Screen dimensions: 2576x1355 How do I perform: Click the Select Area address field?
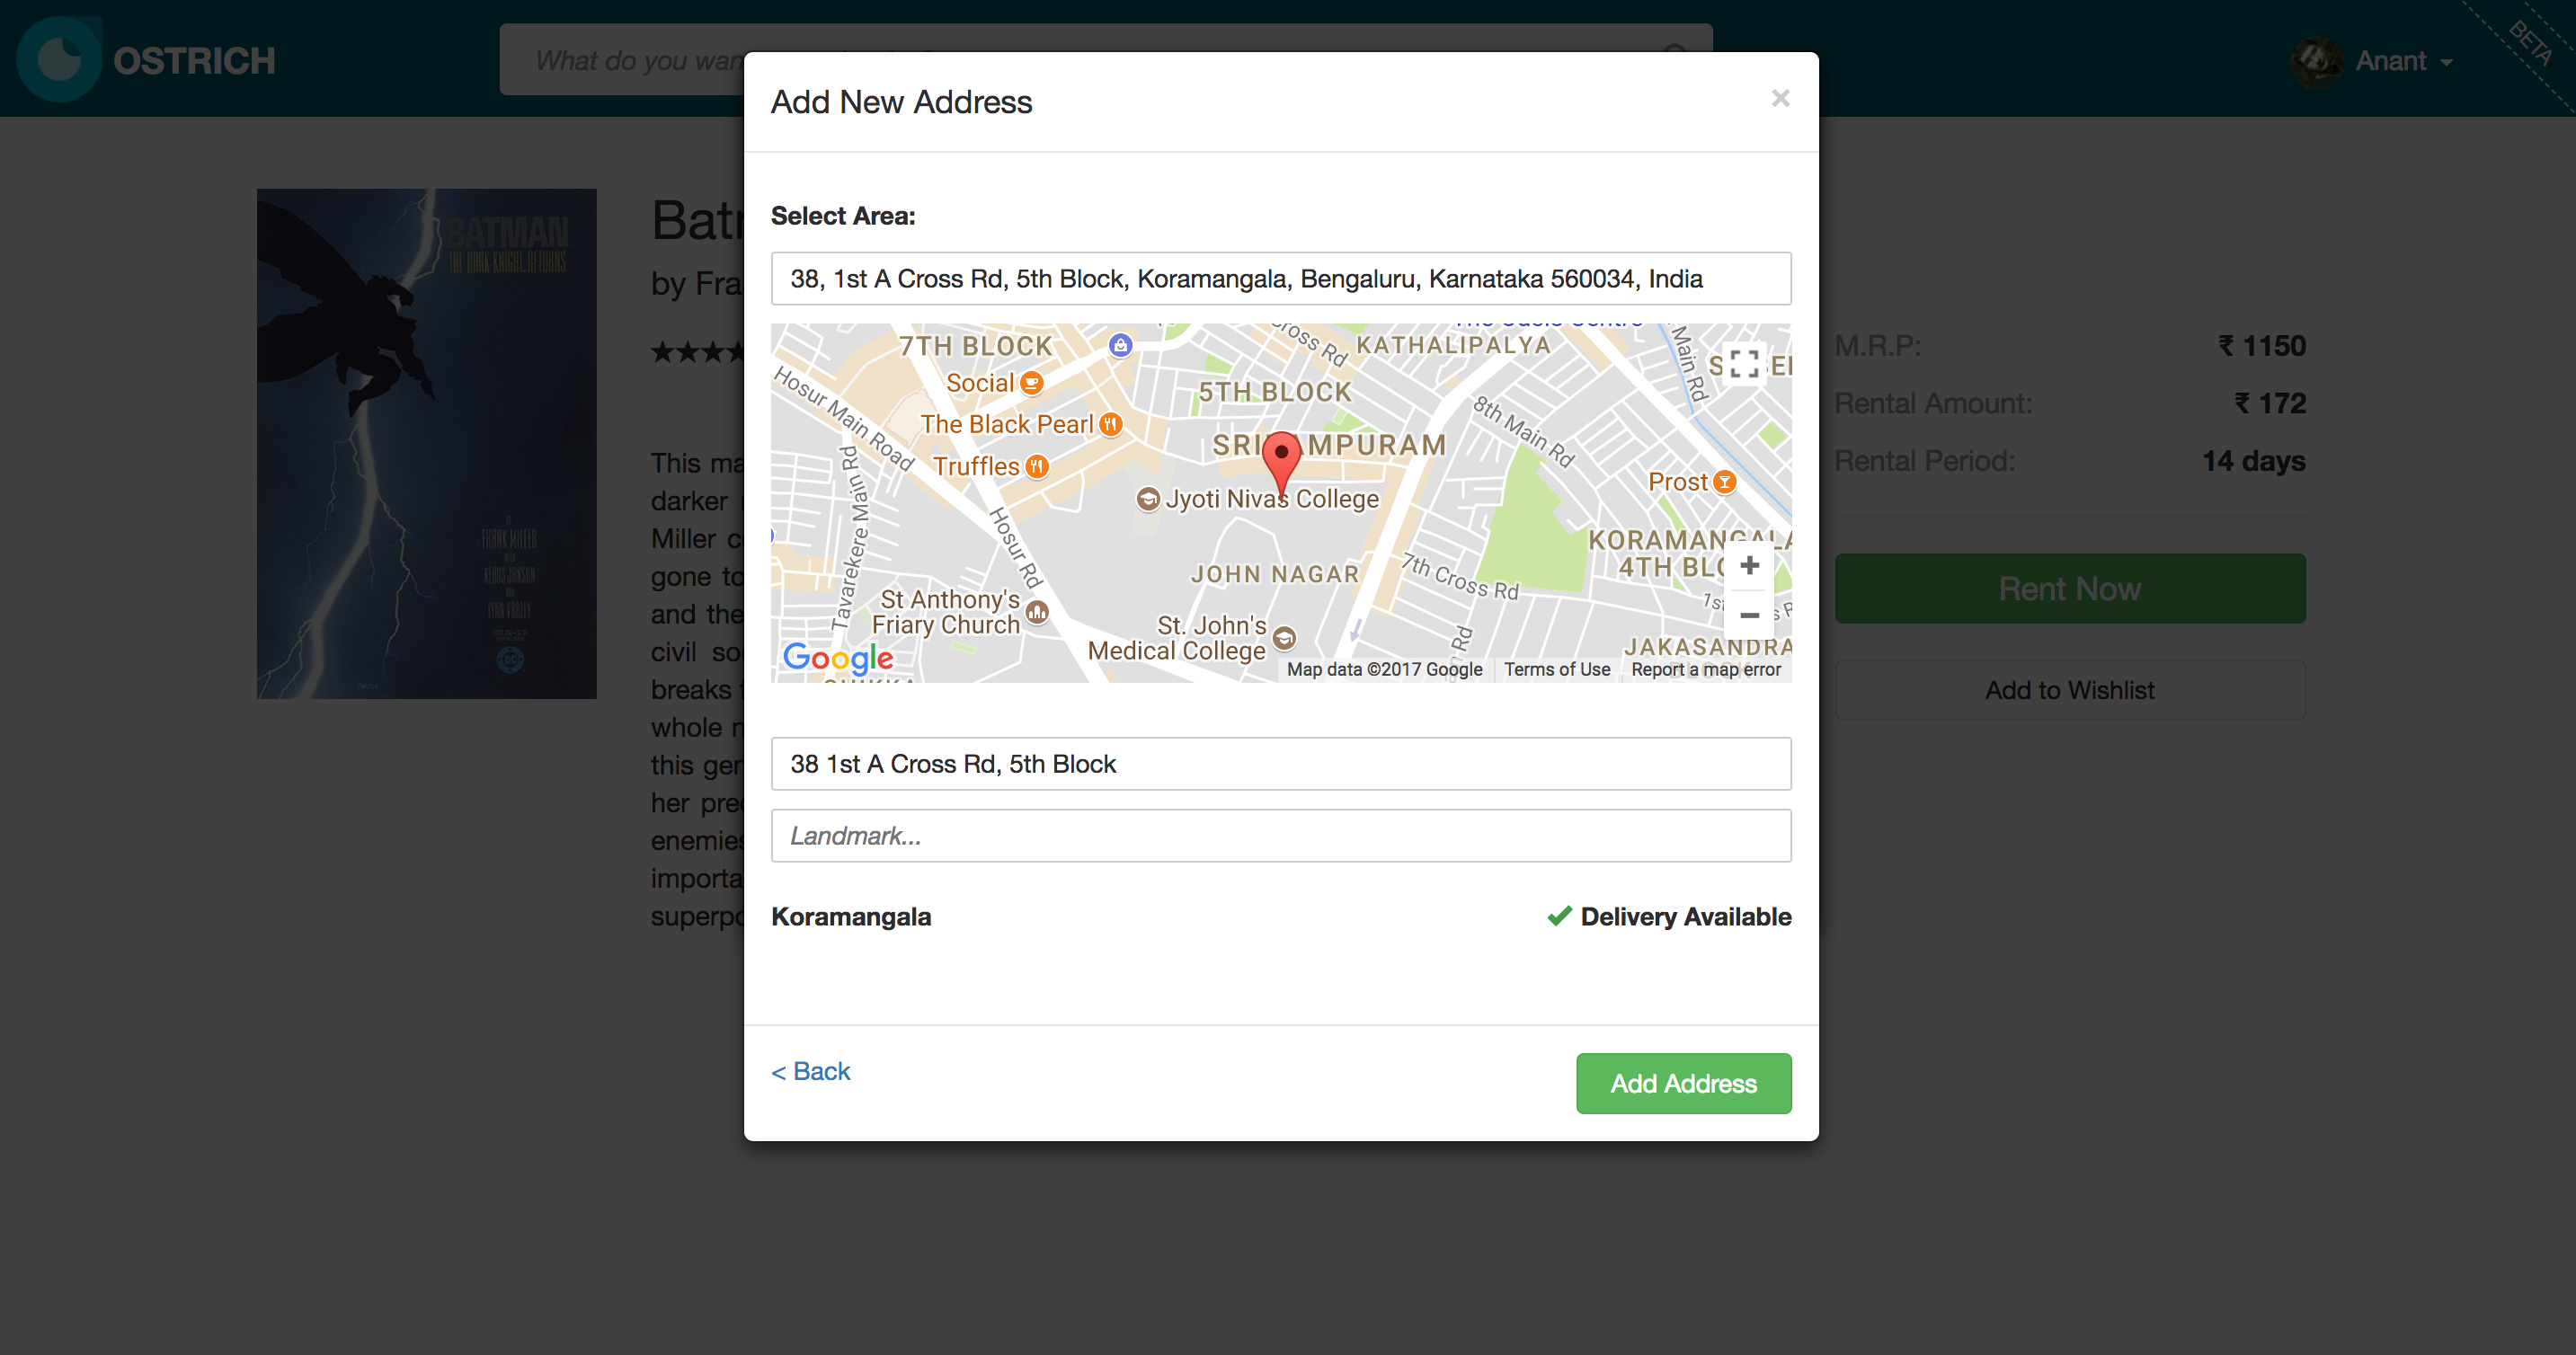click(1280, 279)
